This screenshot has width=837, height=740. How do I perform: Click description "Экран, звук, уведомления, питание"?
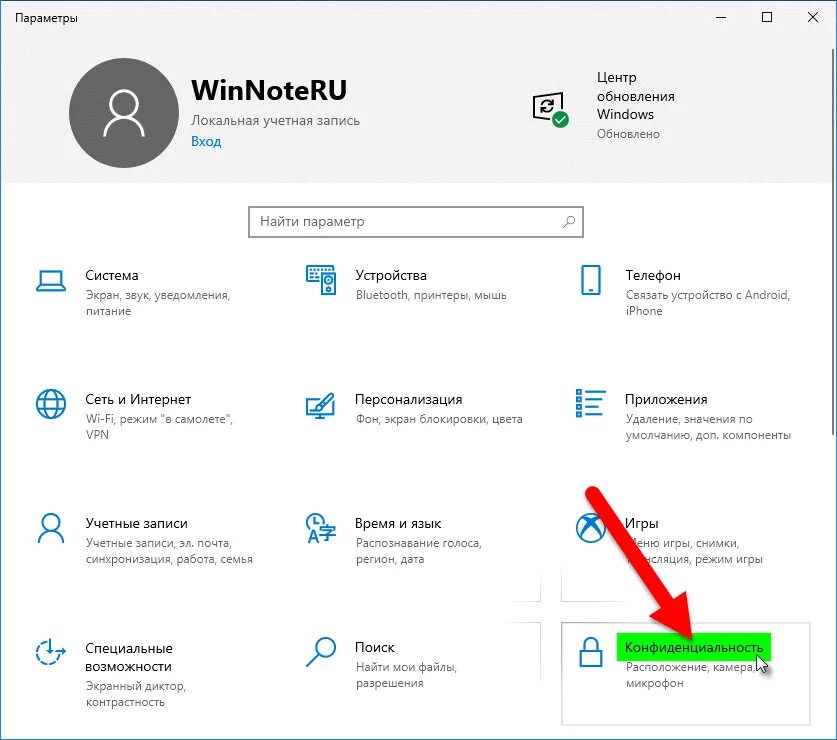158,303
